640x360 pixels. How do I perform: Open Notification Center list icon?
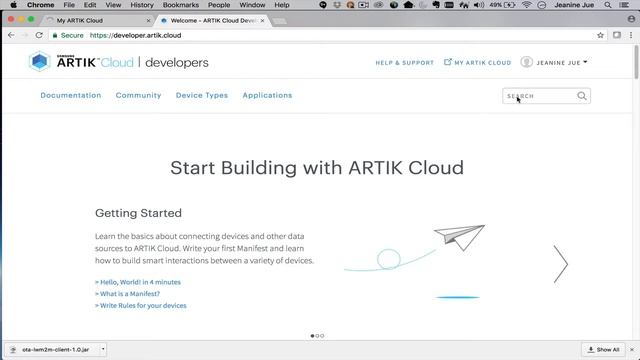[x=624, y=5]
